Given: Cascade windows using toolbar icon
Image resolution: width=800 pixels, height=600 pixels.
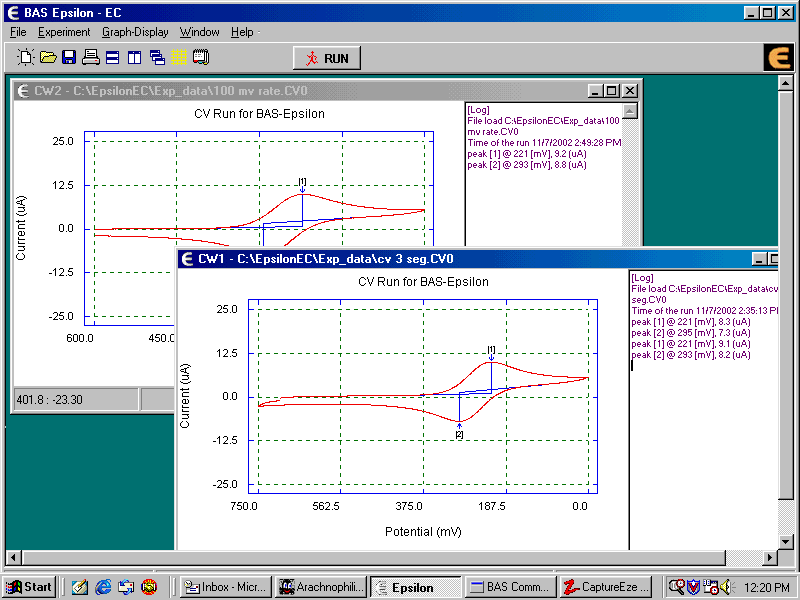Looking at the screenshot, I should pyautogui.click(x=157, y=58).
